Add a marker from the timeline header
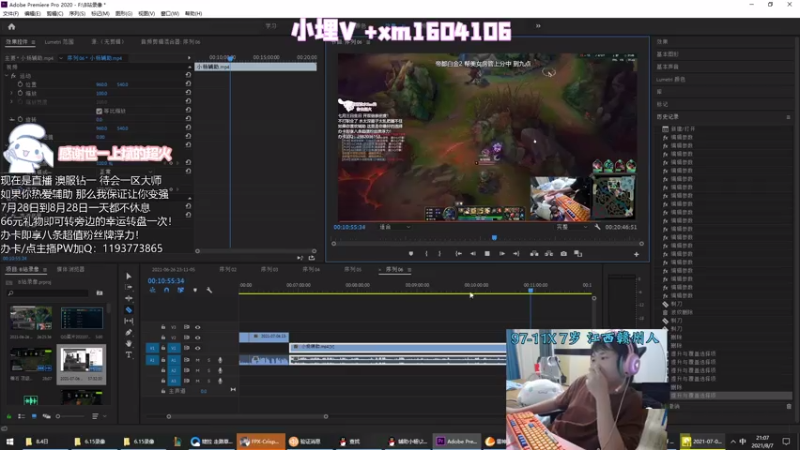 click(195, 290)
